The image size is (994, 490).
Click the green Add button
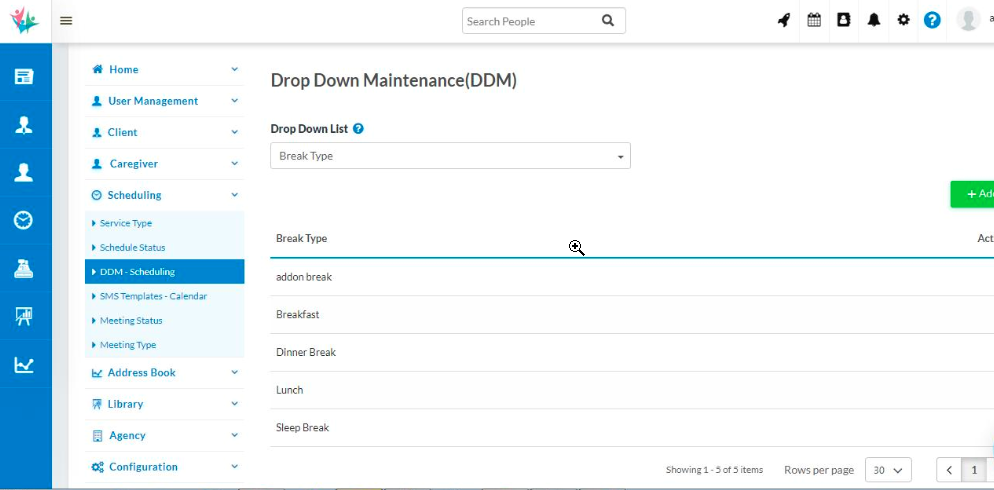click(972, 194)
